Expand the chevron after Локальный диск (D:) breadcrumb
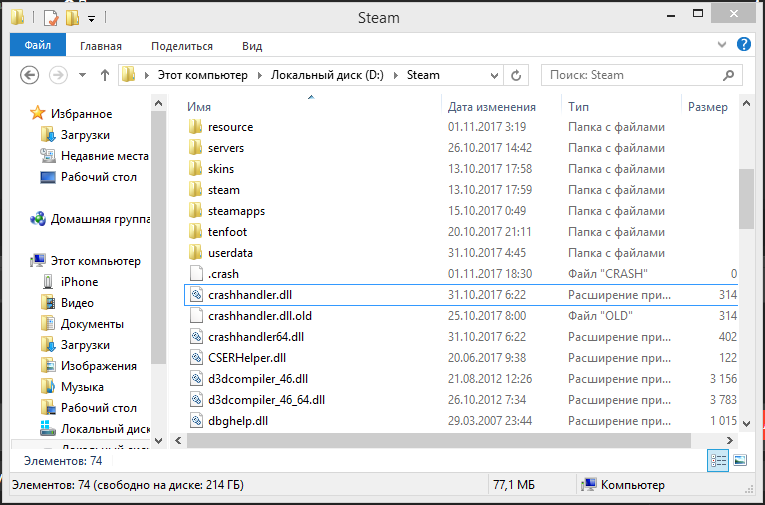The image size is (765, 505). (x=396, y=75)
